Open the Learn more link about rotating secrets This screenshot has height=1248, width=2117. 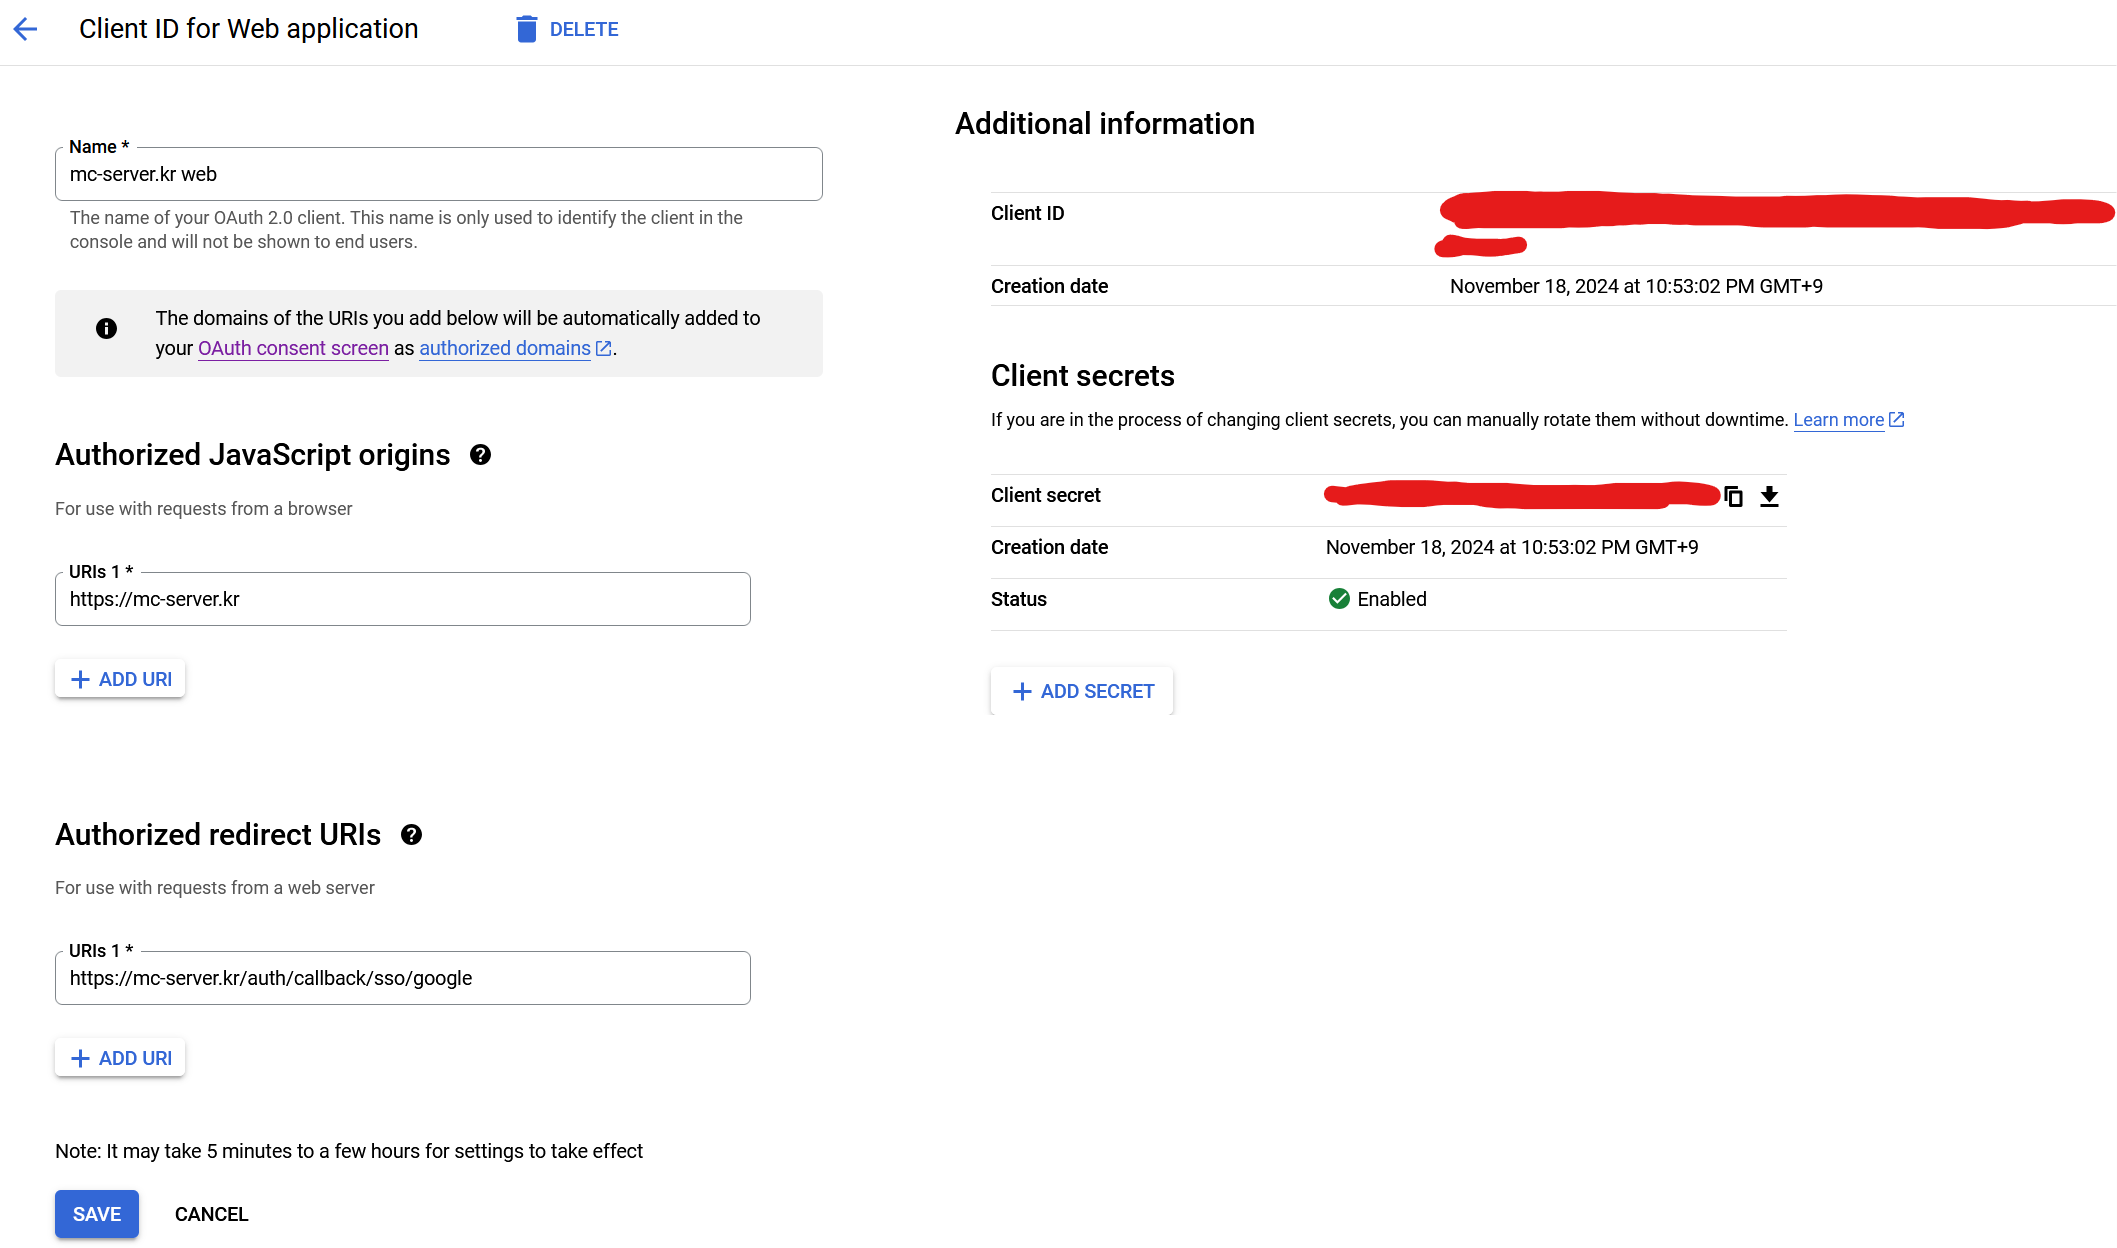click(1840, 419)
